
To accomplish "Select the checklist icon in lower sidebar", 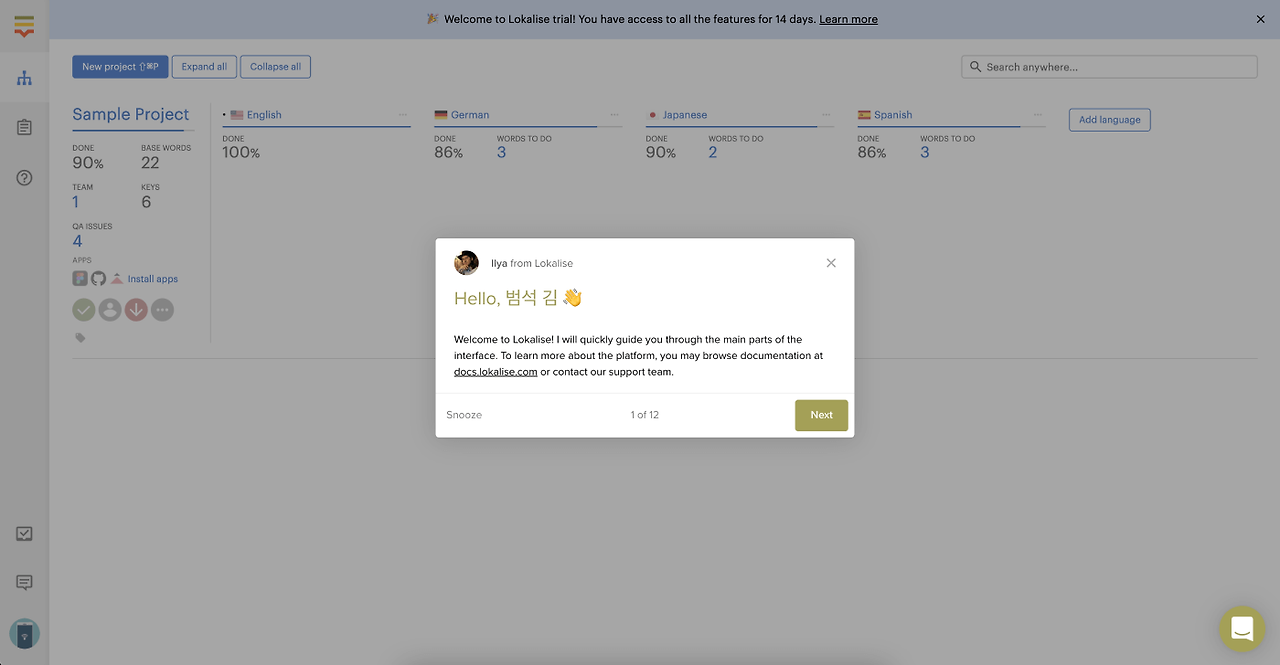I will point(24,533).
